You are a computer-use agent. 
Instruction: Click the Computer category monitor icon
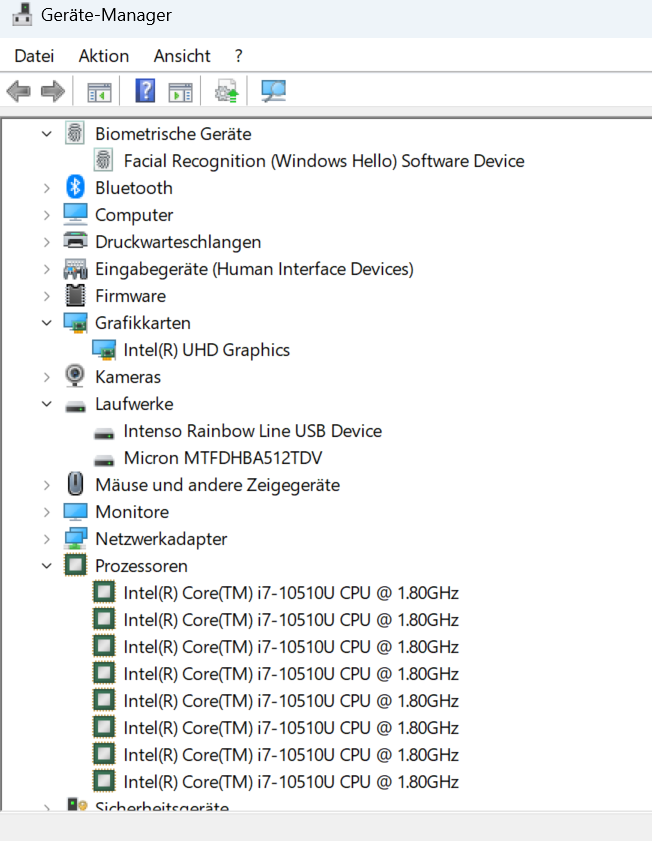pyautogui.click(x=75, y=215)
